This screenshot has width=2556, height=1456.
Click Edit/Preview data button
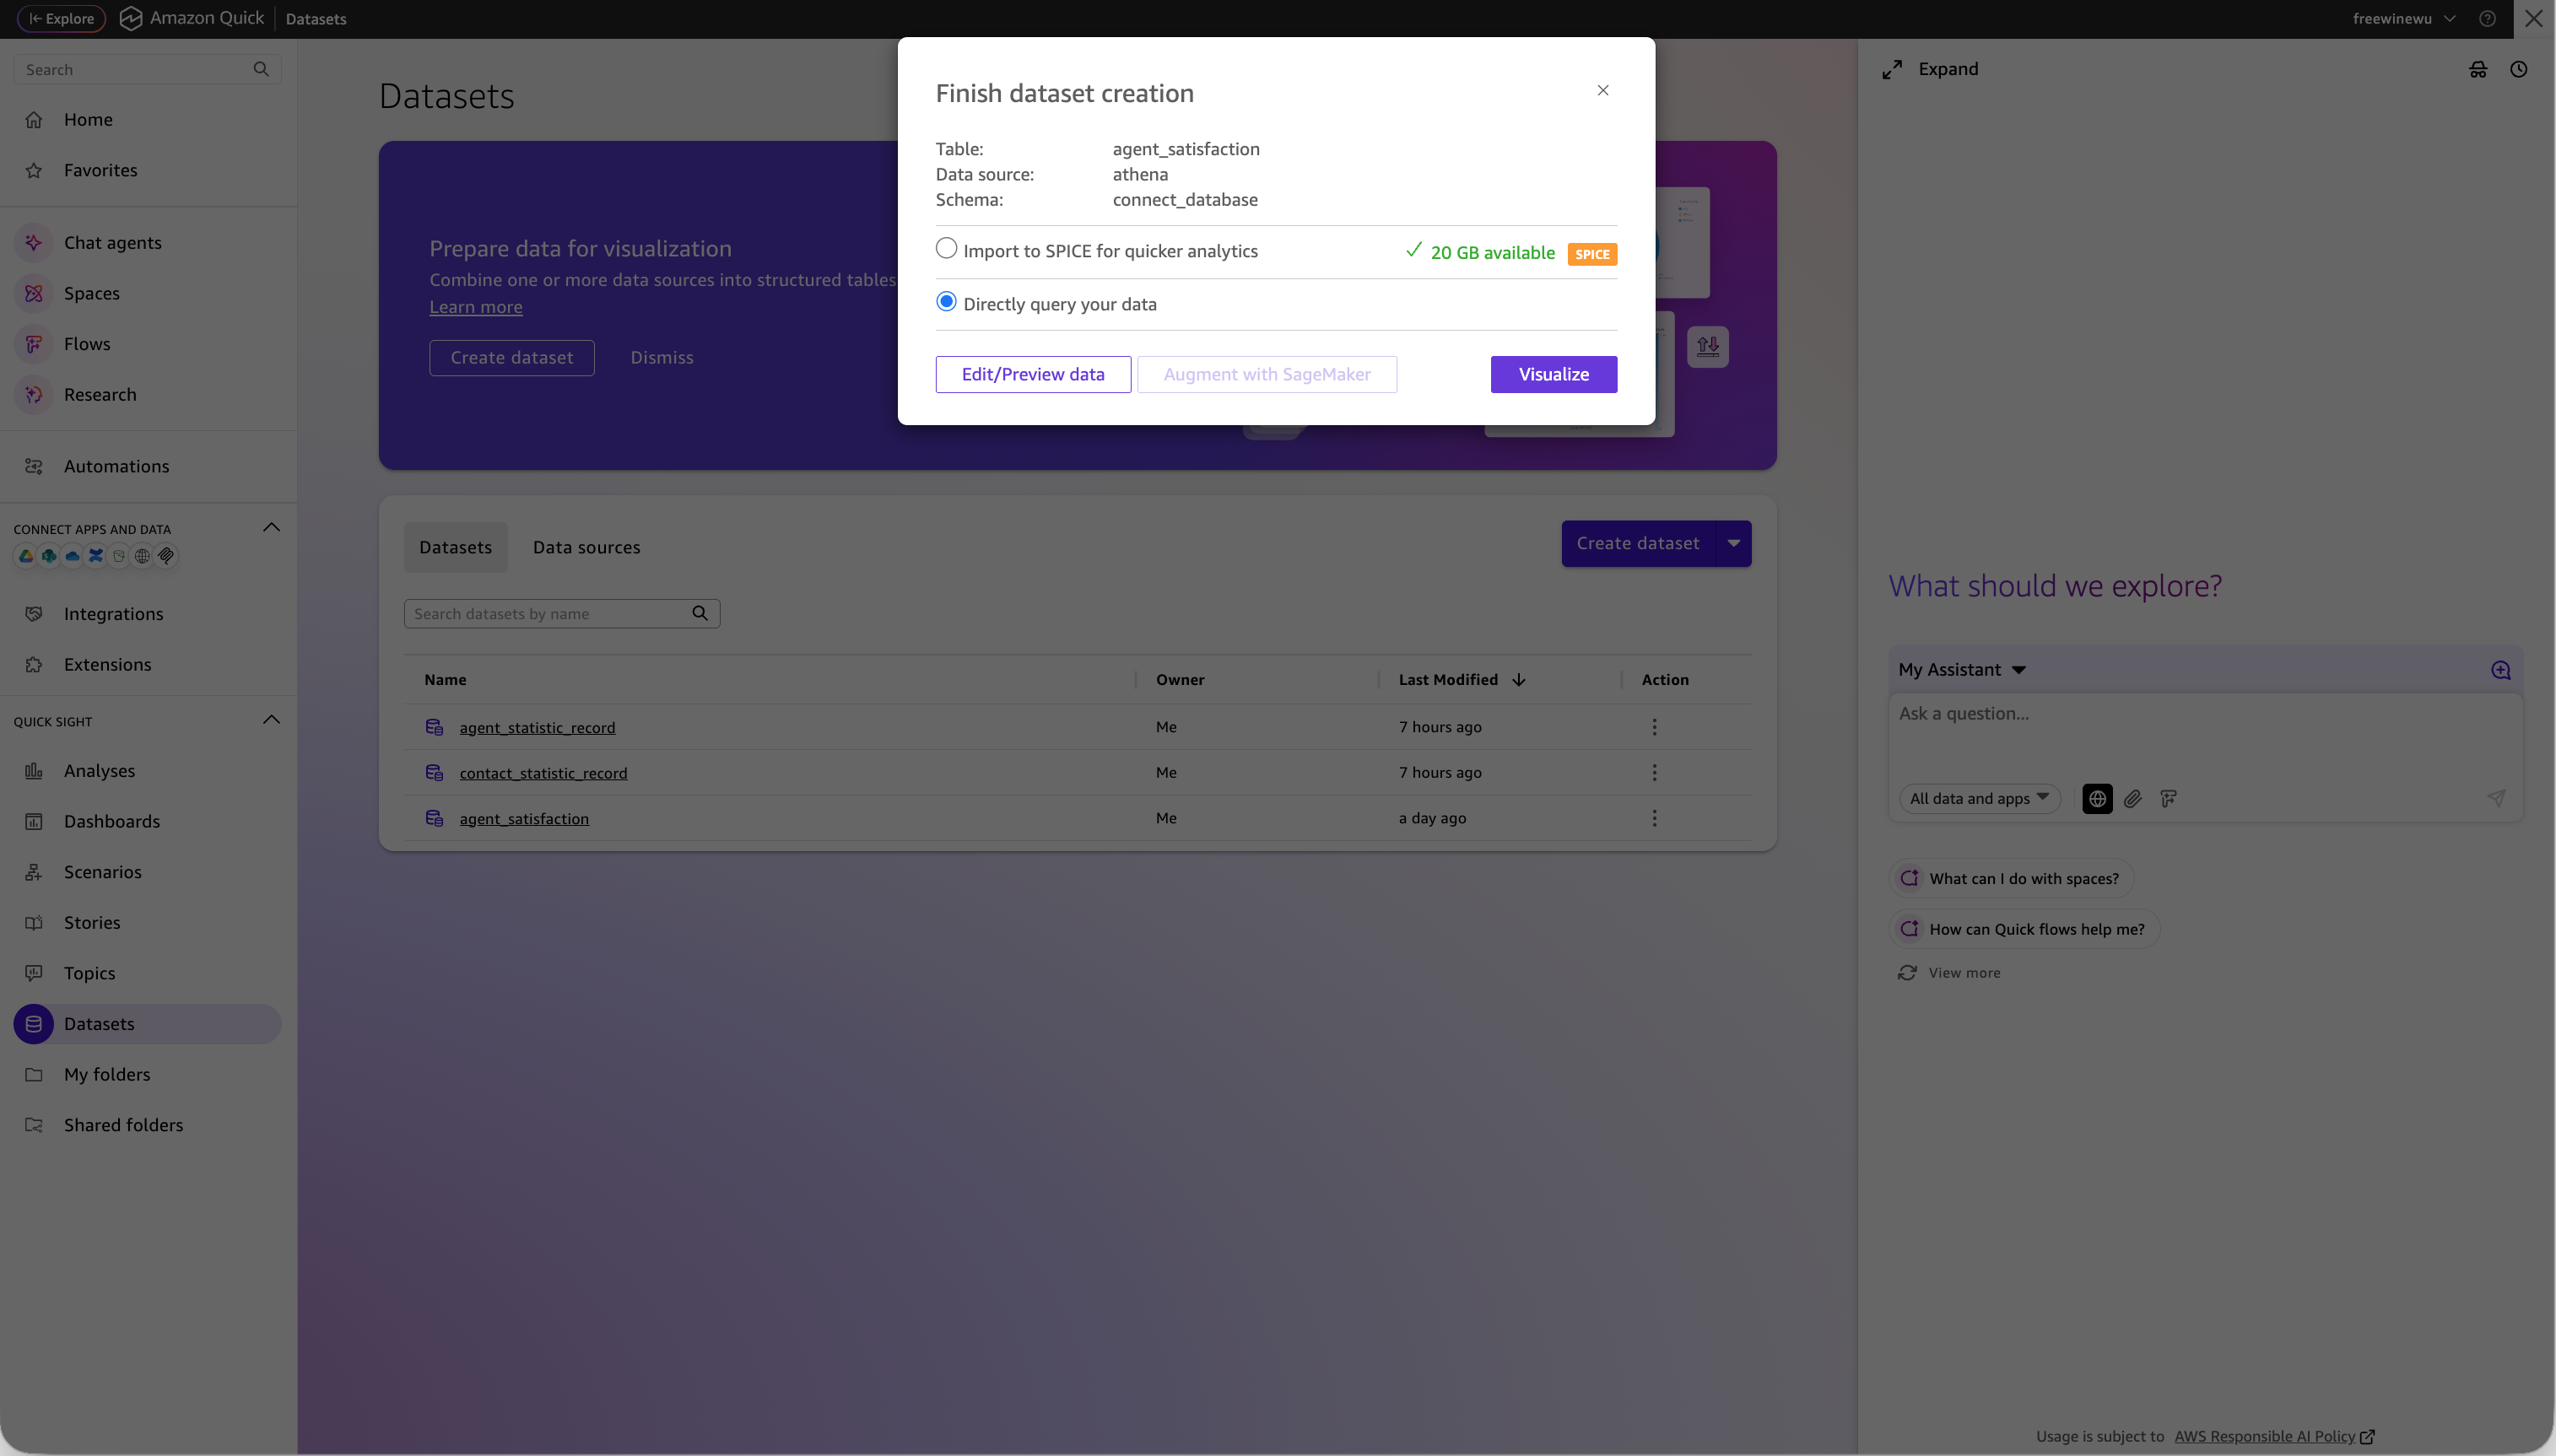[1032, 374]
